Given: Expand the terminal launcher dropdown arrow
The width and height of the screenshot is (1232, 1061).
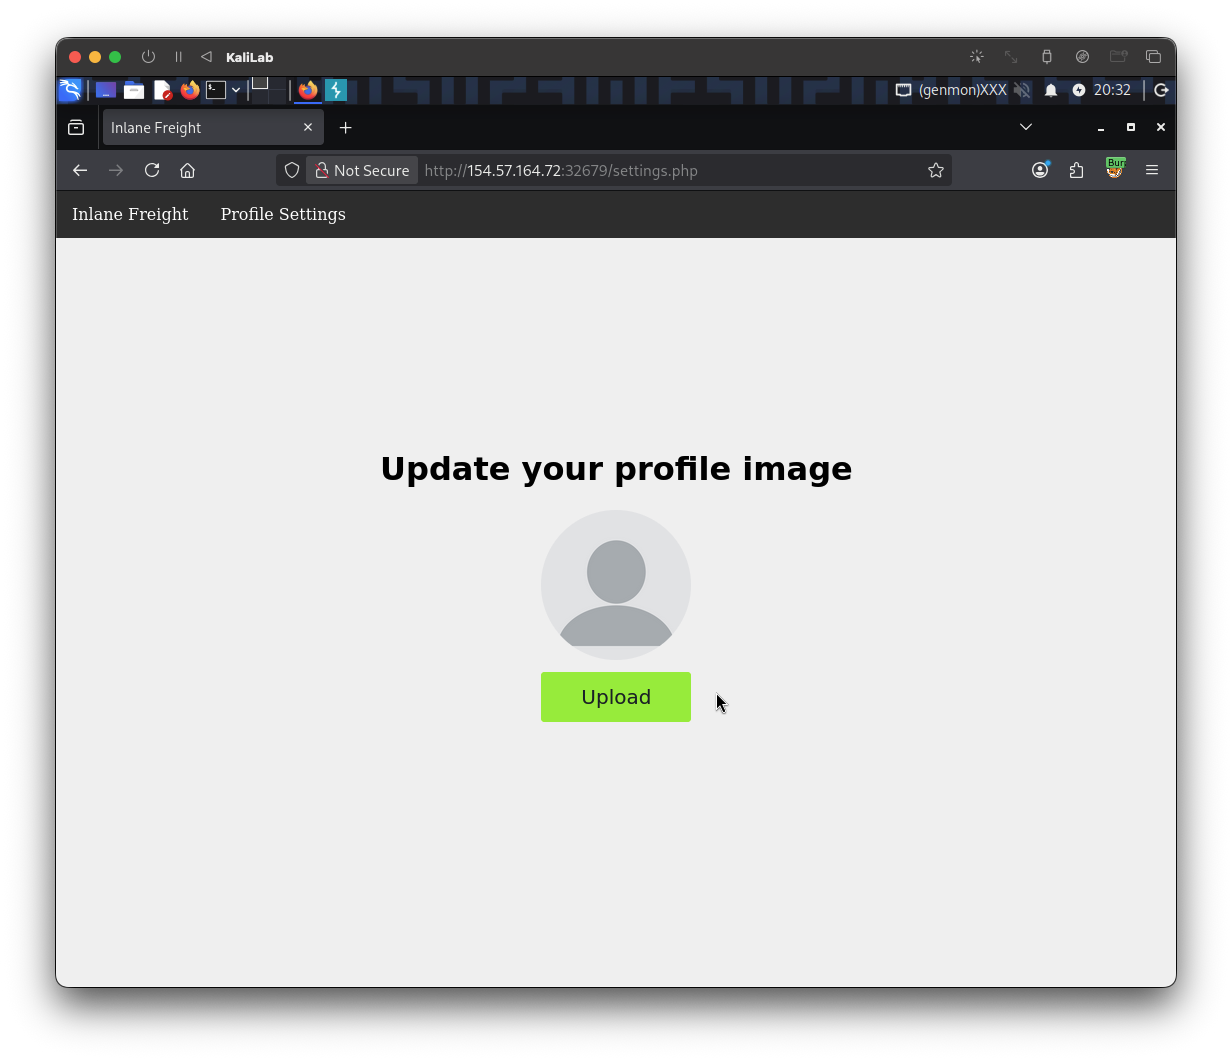Looking at the screenshot, I should (236, 90).
